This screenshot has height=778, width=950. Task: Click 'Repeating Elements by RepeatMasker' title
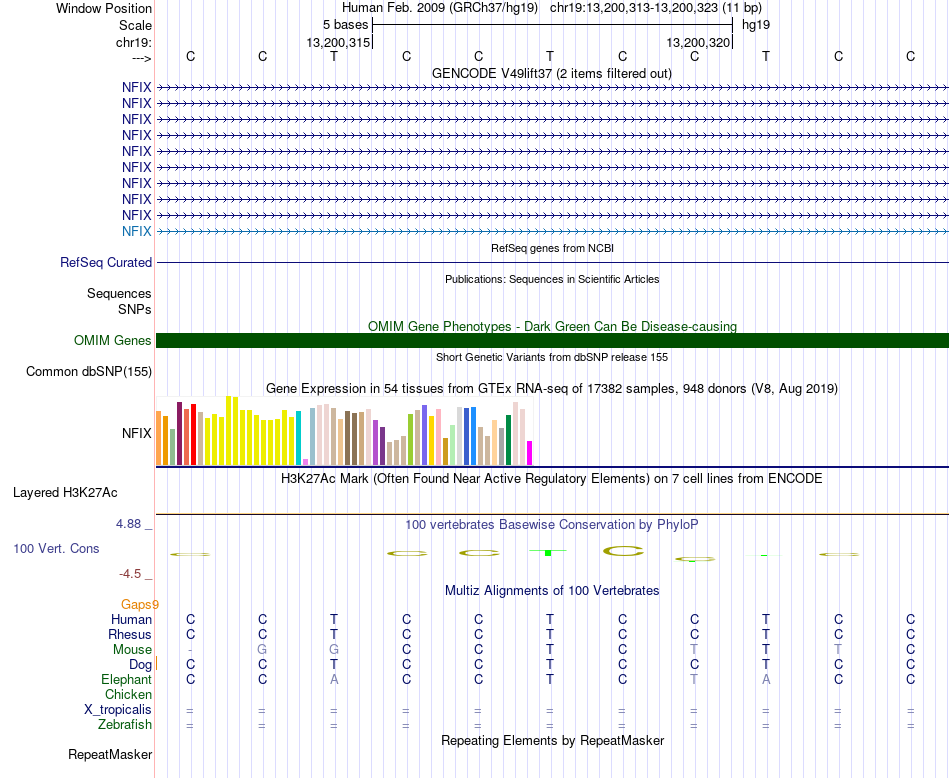pos(552,740)
